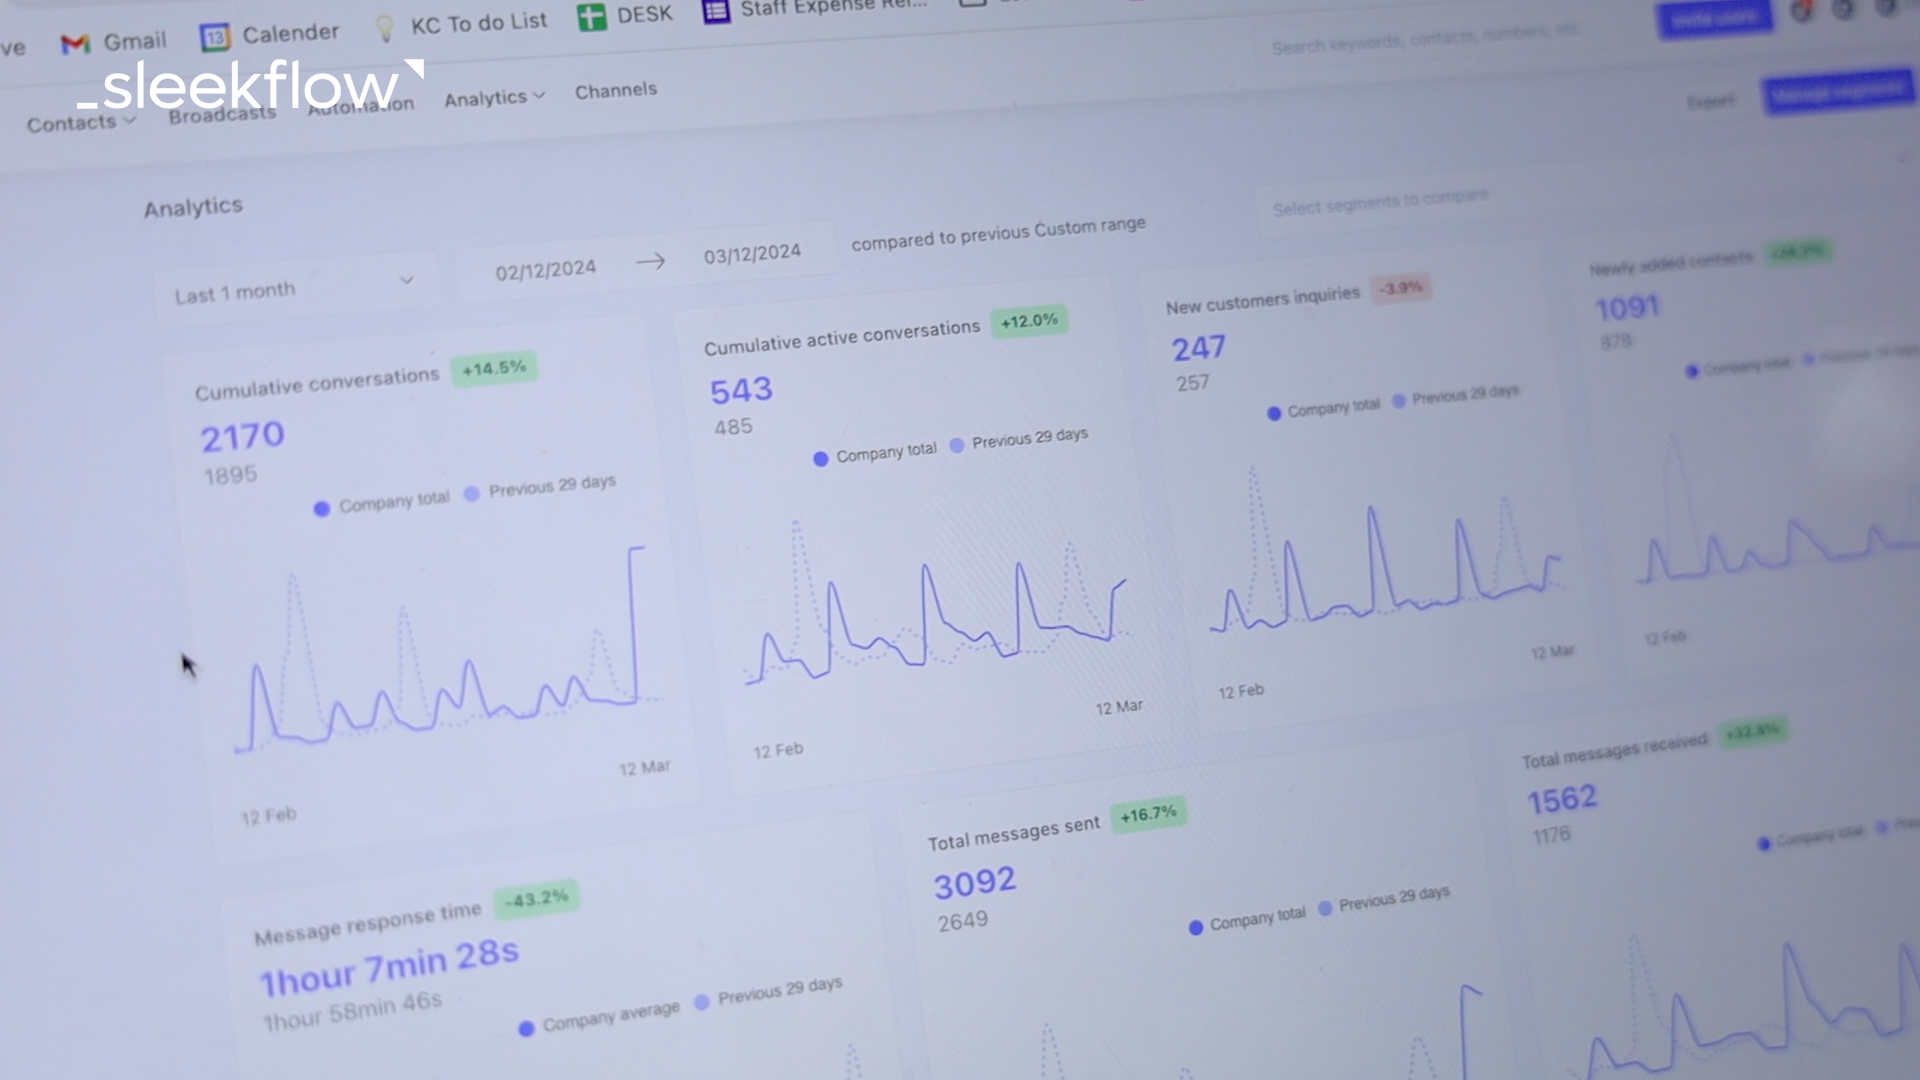The image size is (1920, 1080).
Task: Toggle Previous 29 days in New customers inquiries
Action: pos(1456,396)
